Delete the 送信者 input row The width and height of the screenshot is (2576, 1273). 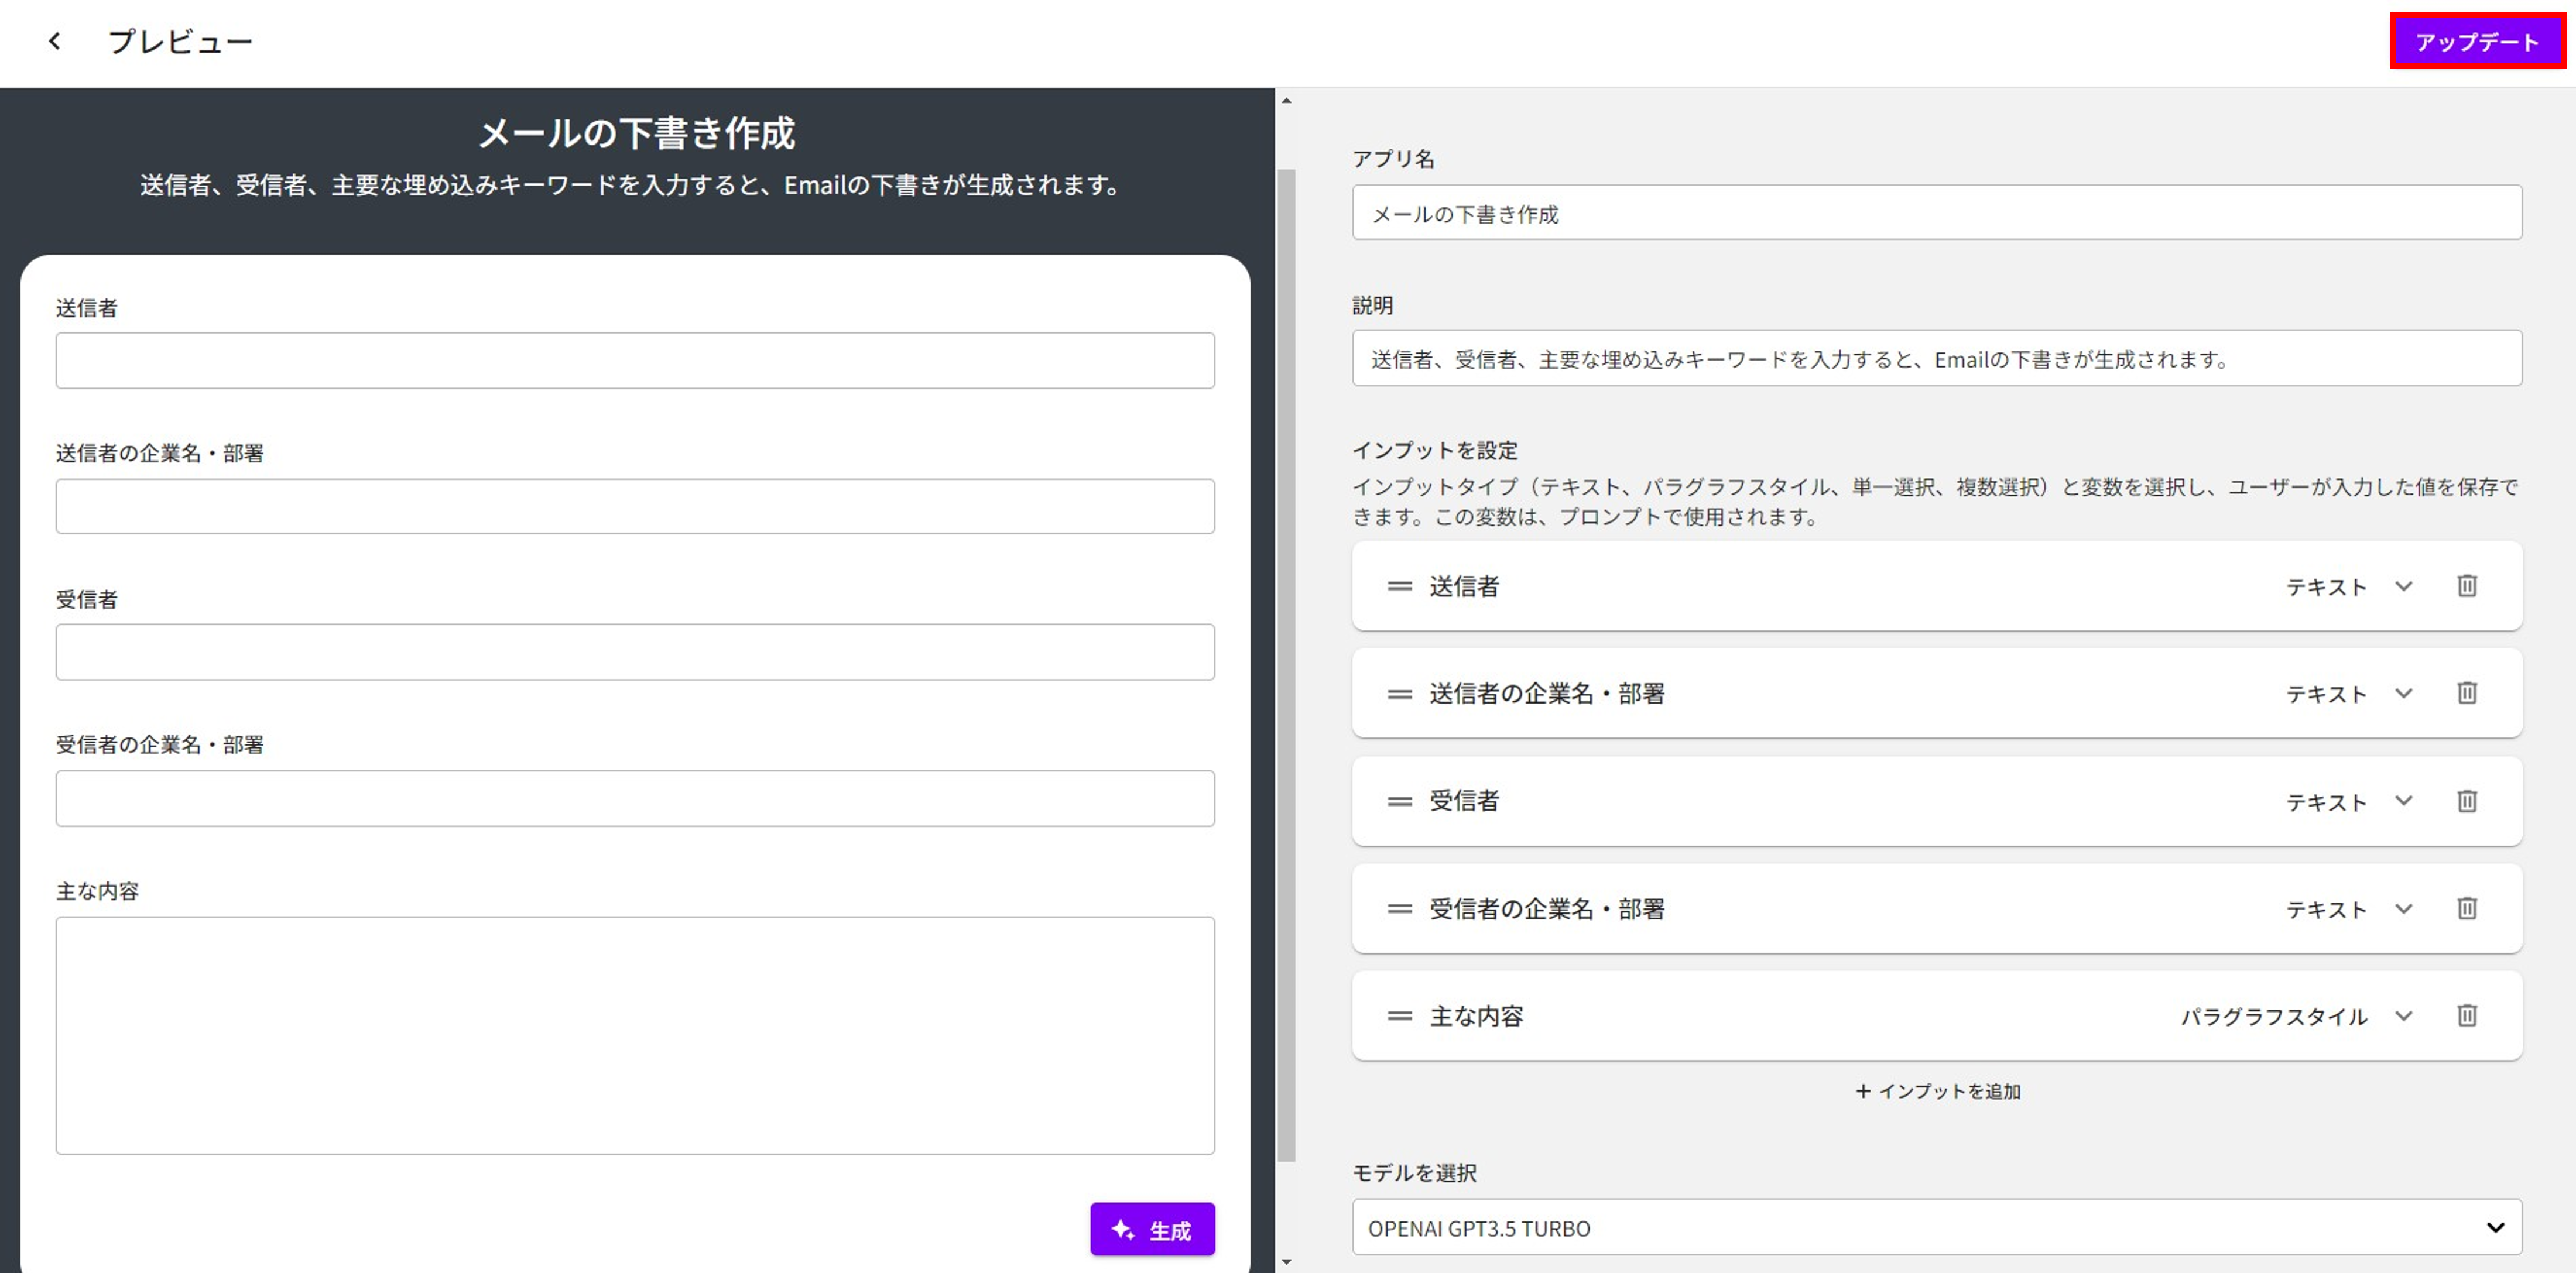2466,586
